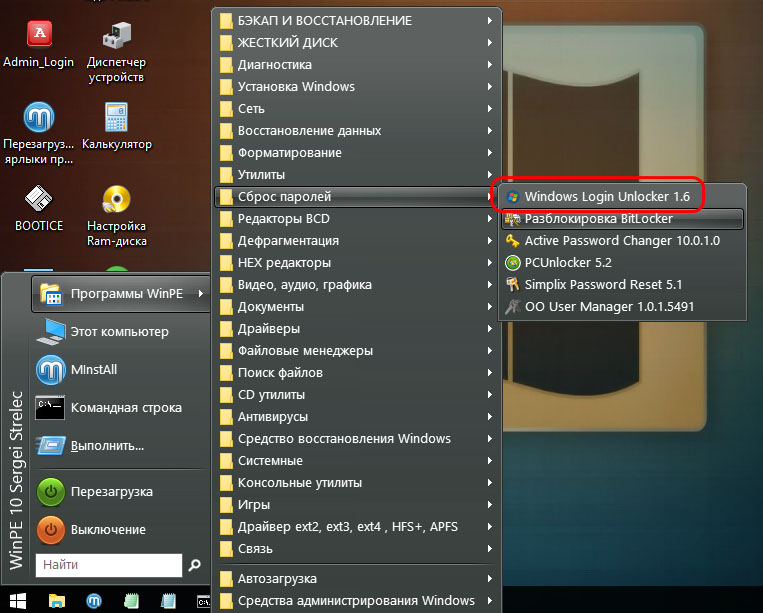
Task: Click the Выключение button
Action: pos(121,530)
